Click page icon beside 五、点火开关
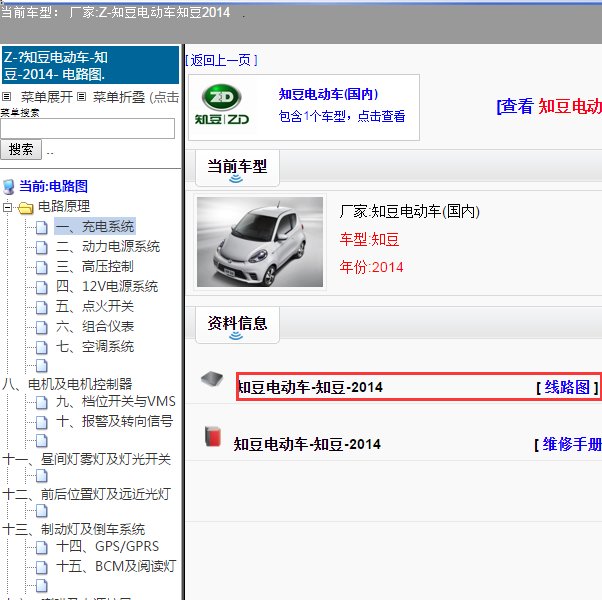 (41, 307)
